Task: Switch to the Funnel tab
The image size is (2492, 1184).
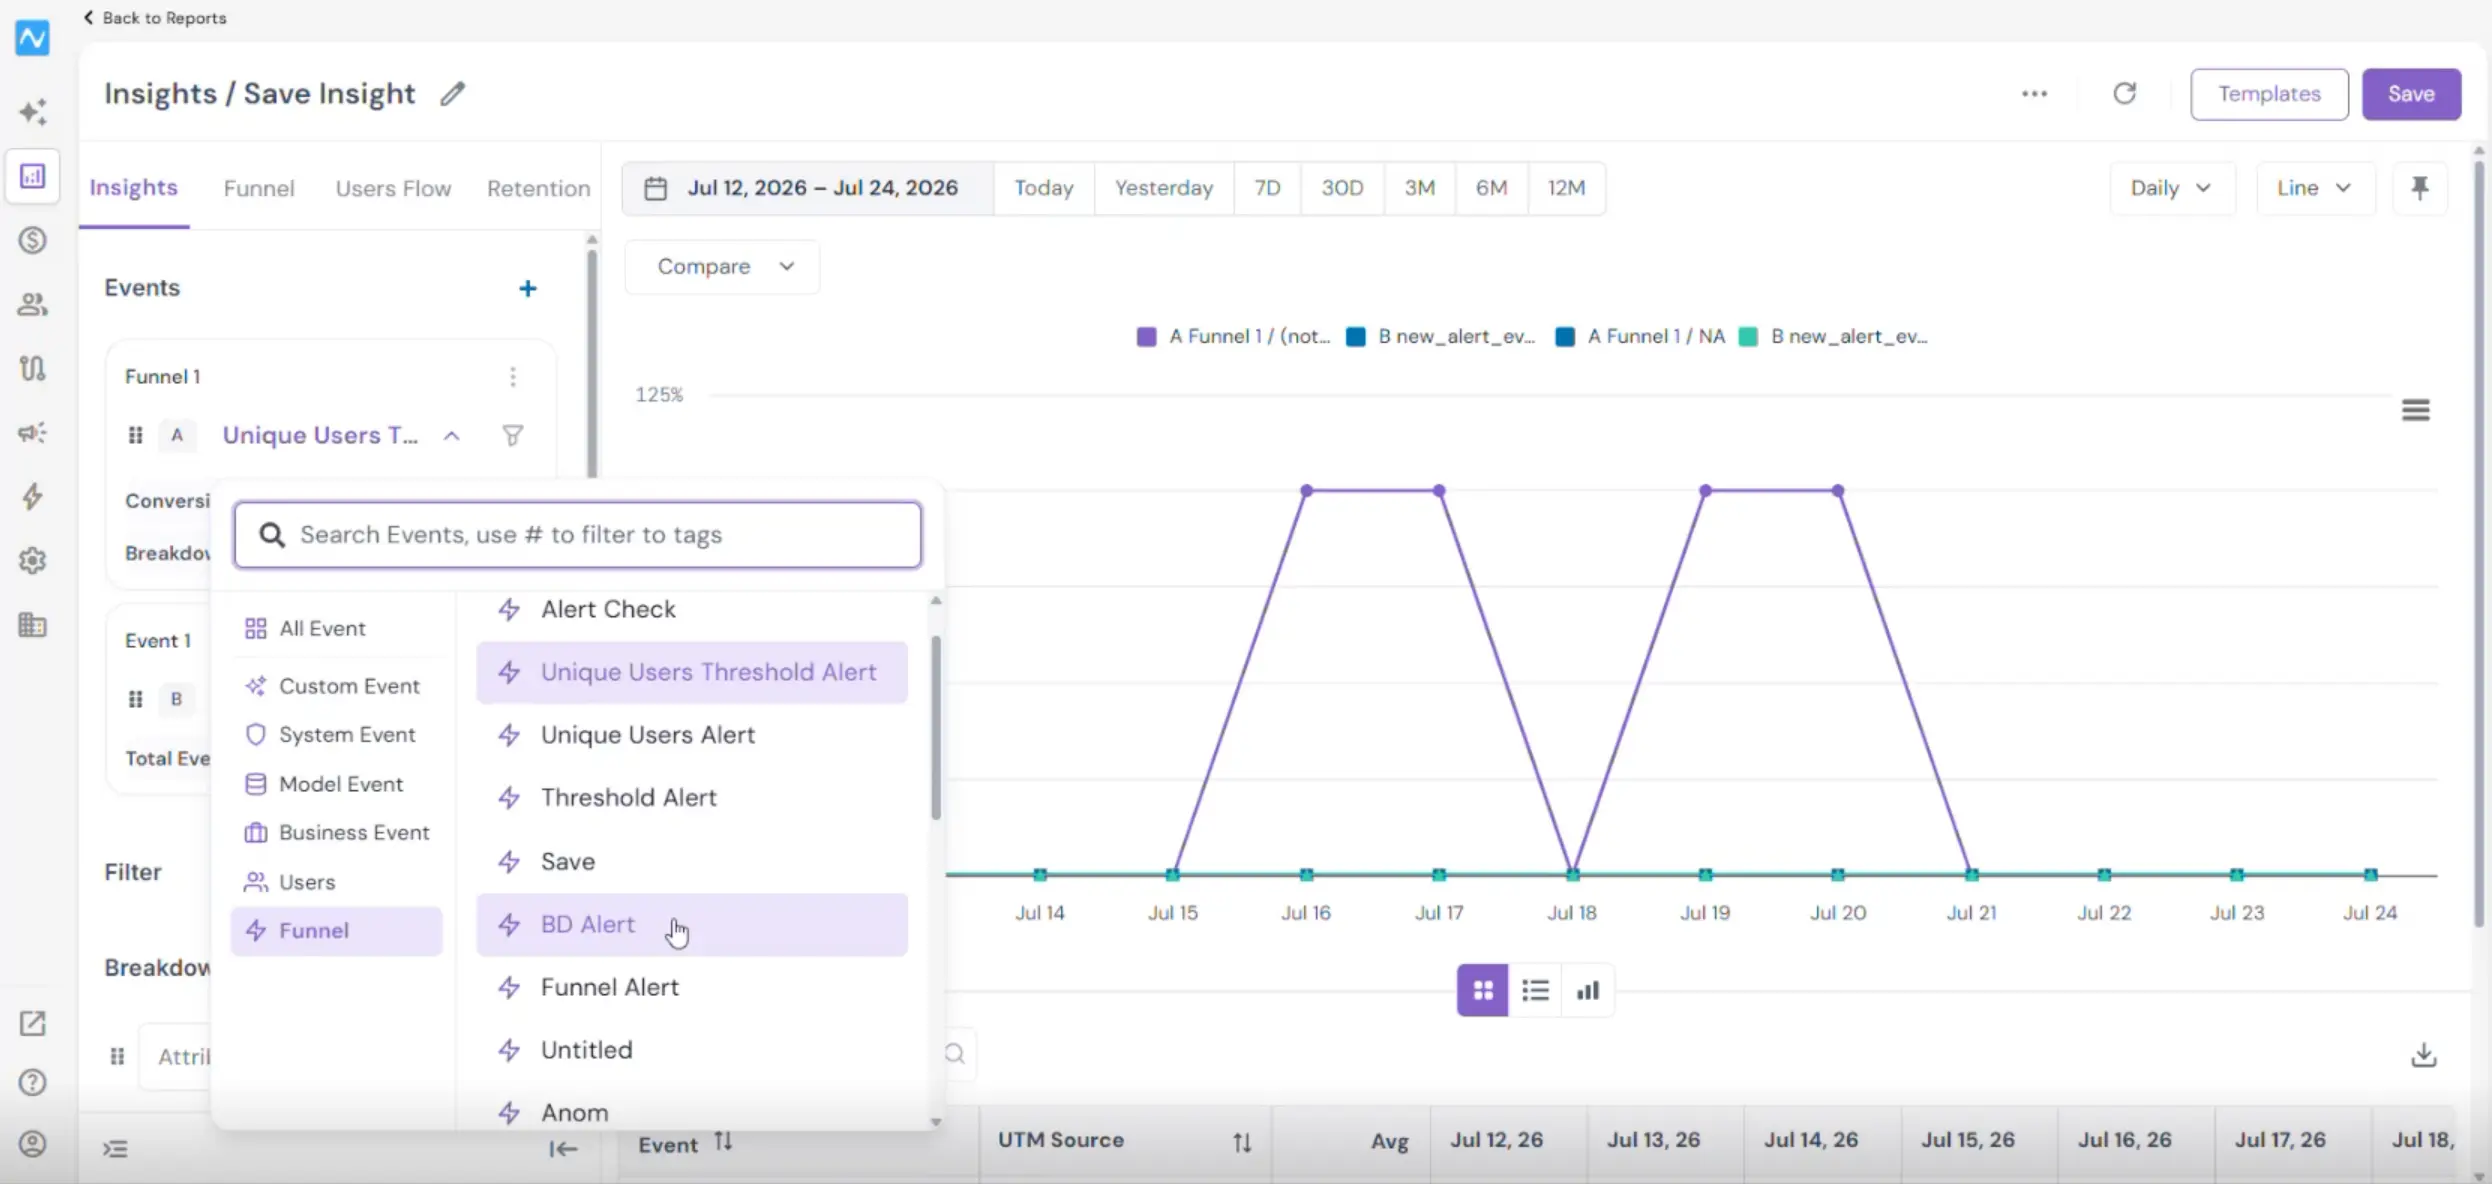Action: (259, 188)
